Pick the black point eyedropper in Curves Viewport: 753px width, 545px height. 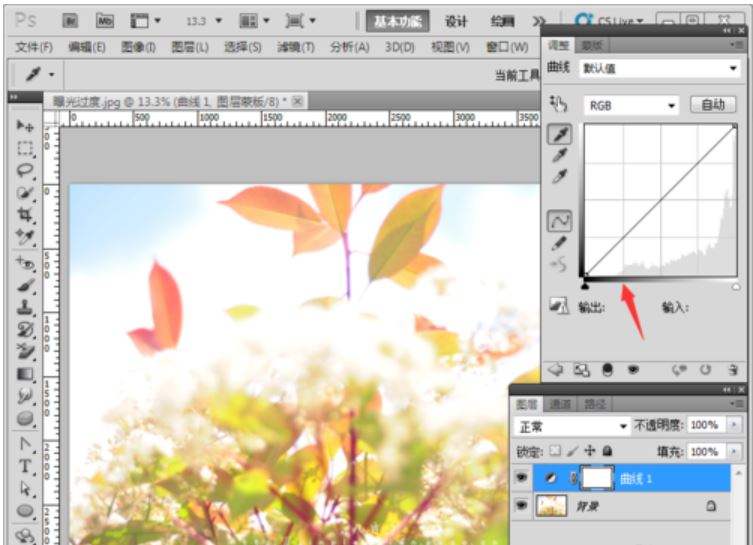tap(559, 134)
